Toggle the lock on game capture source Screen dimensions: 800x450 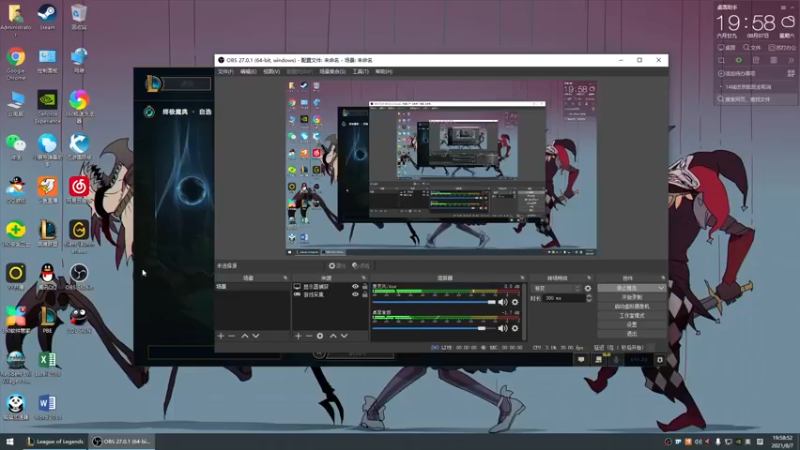(x=365, y=294)
